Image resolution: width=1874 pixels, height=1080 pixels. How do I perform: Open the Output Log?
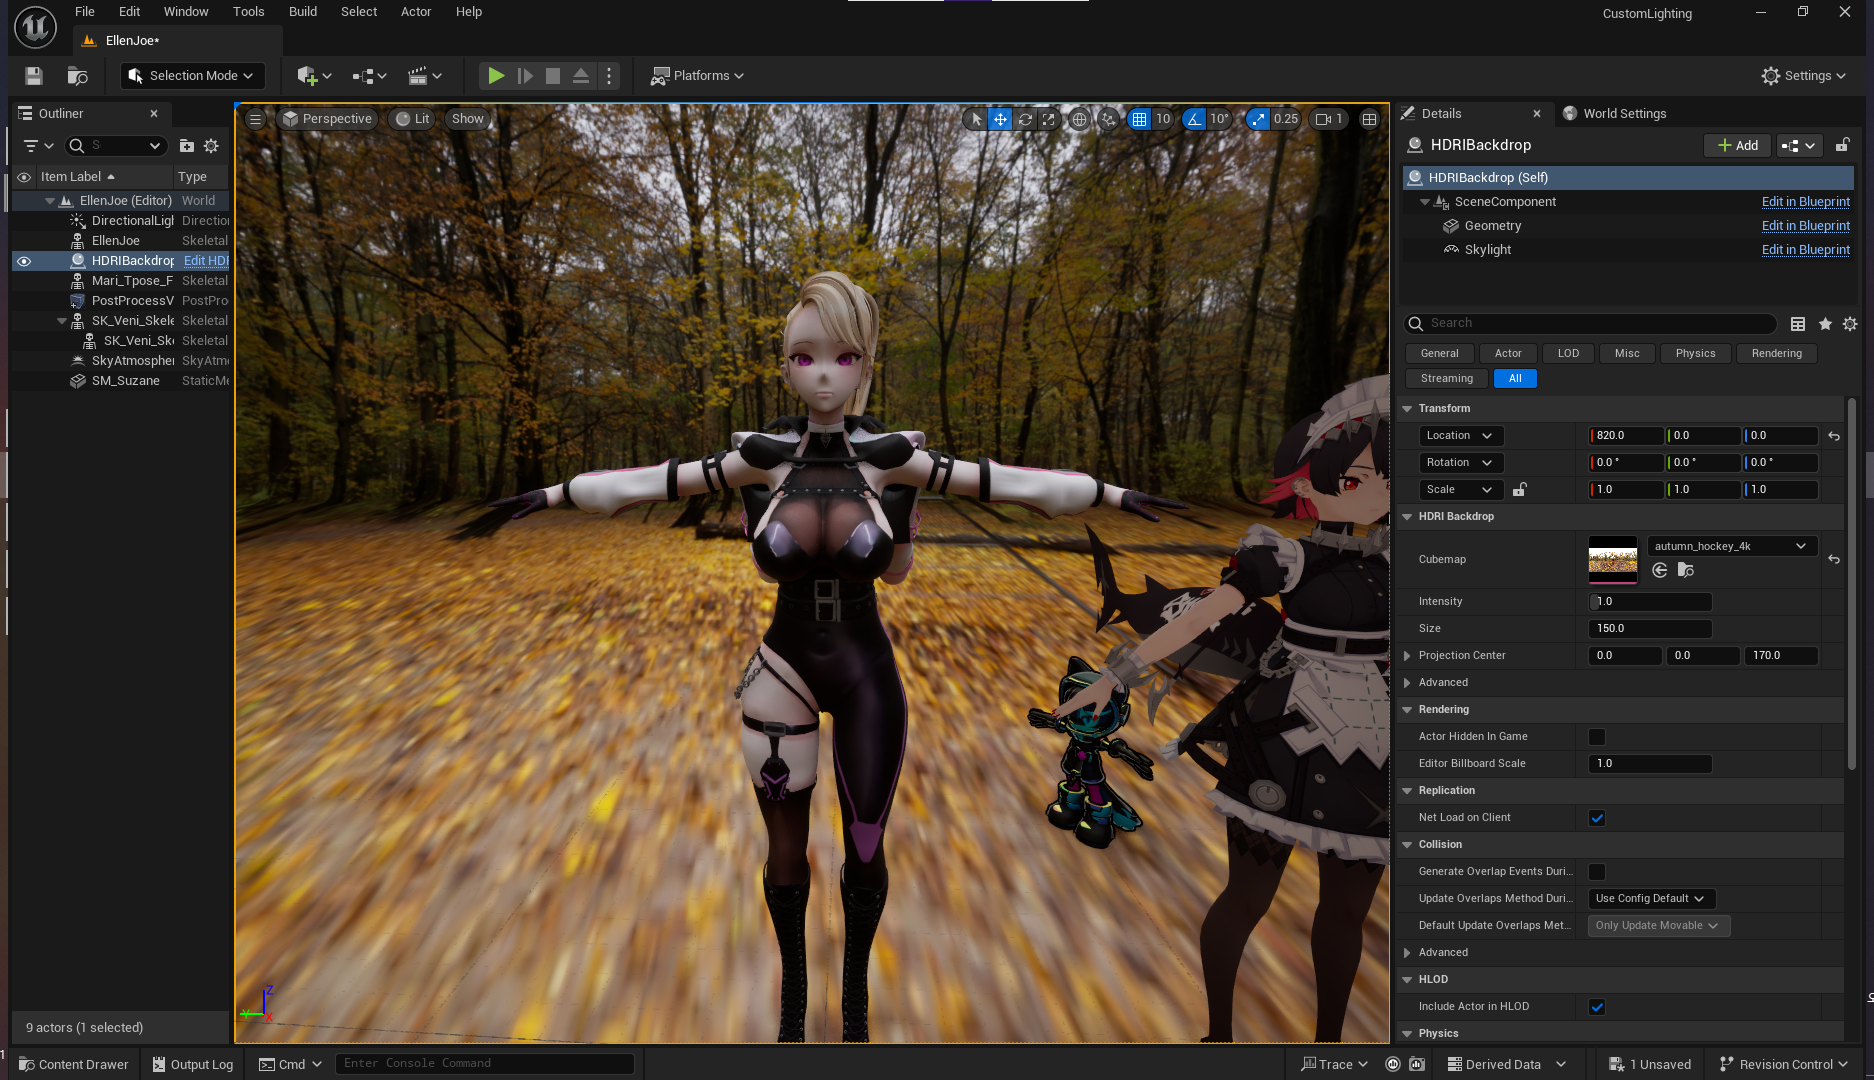[x=192, y=1064]
